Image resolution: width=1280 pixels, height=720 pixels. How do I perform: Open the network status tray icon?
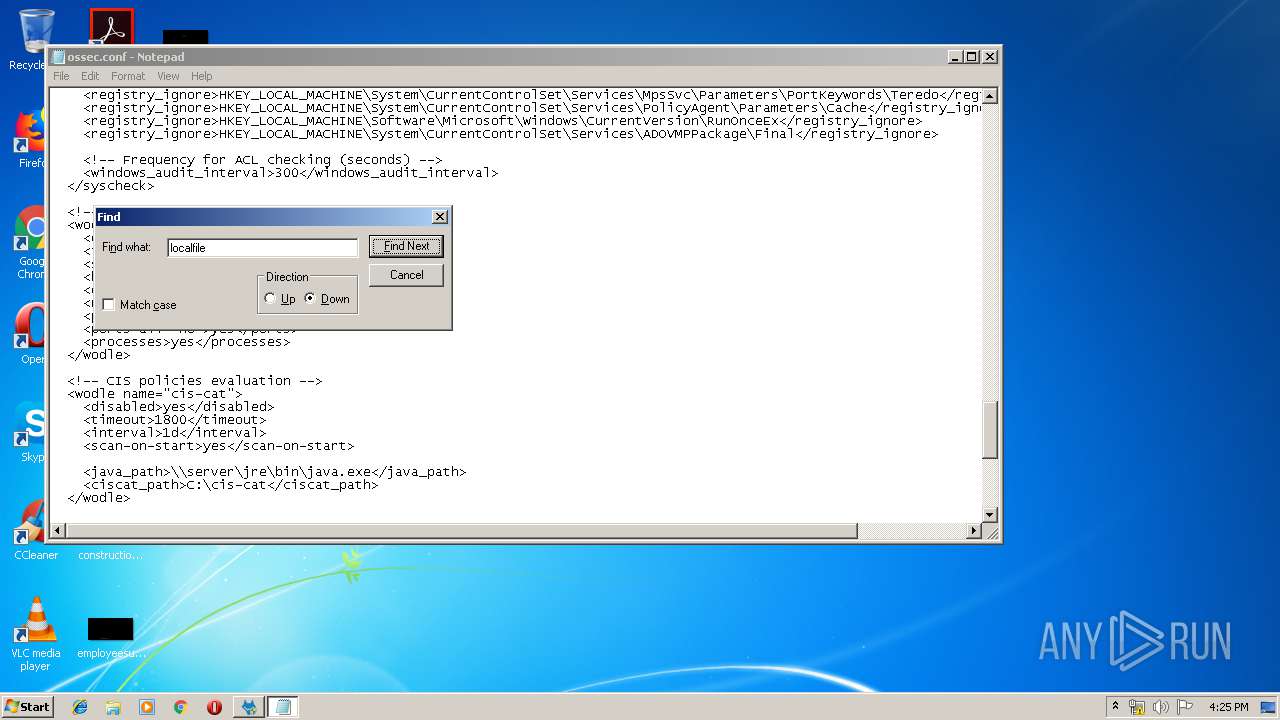(x=1137, y=707)
